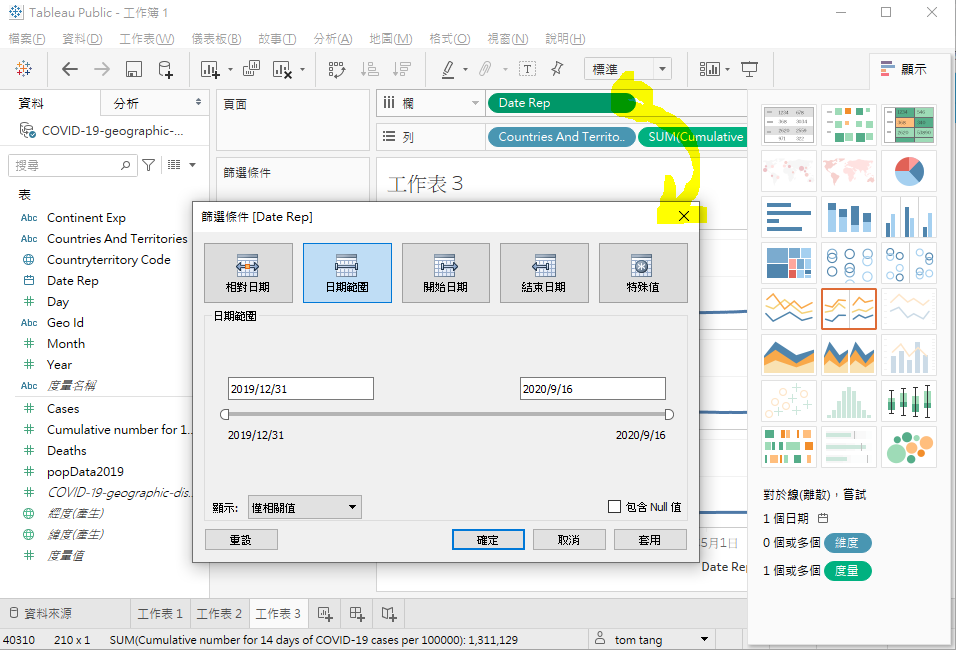Select the relative date filter type

tap(248, 273)
